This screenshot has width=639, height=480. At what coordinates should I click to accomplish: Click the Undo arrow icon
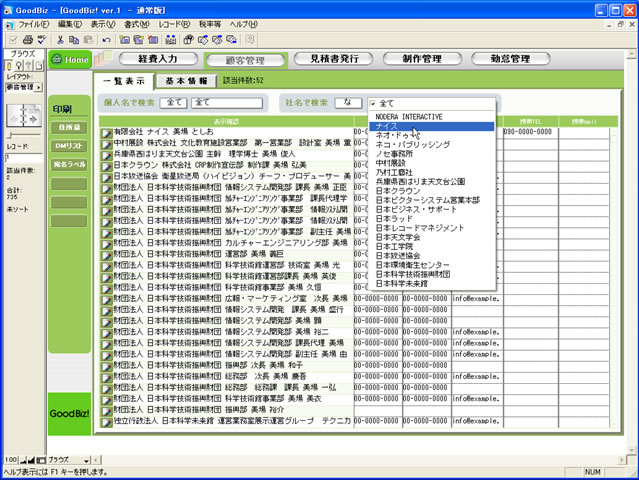point(106,40)
